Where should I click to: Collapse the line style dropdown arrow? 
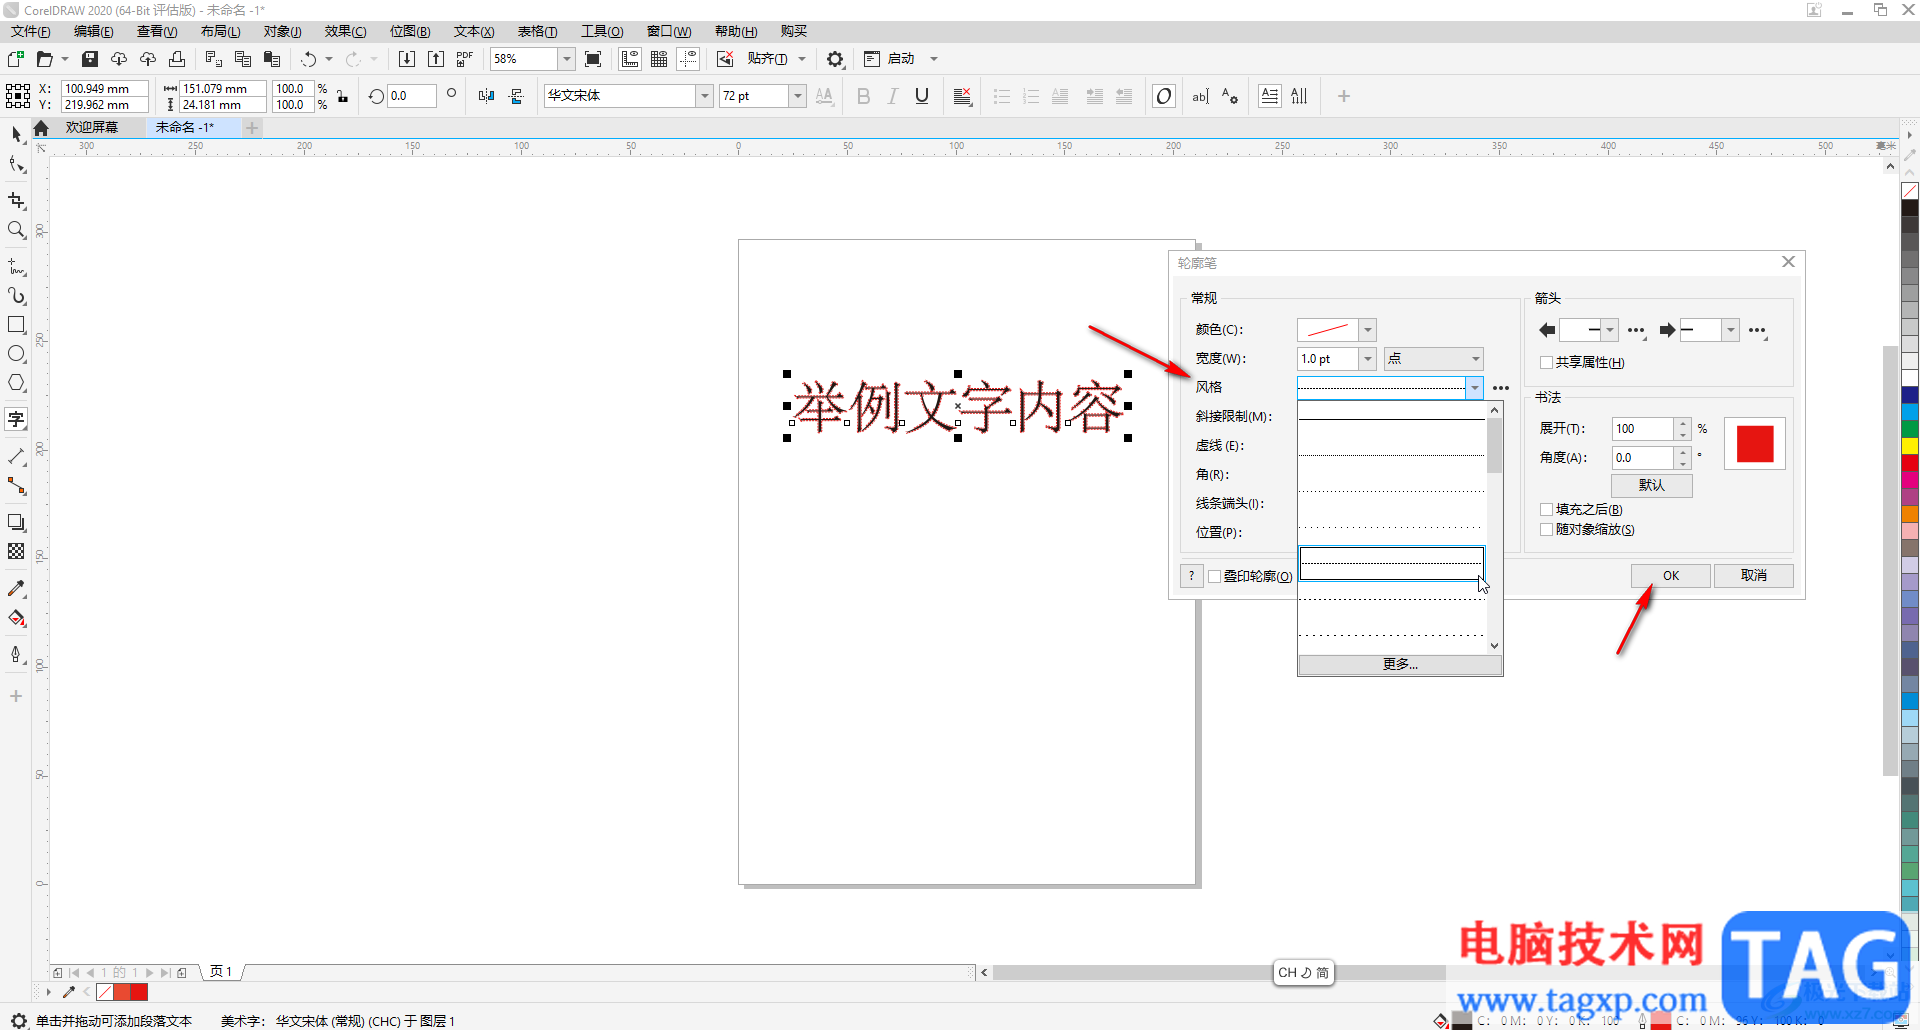1474,387
